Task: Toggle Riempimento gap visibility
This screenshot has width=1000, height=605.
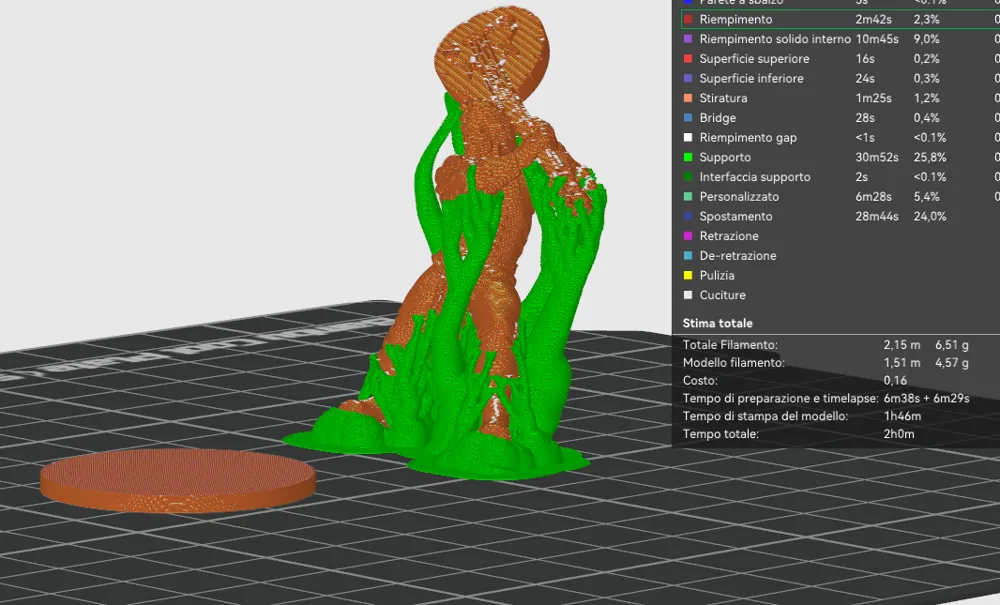Action: [747, 138]
